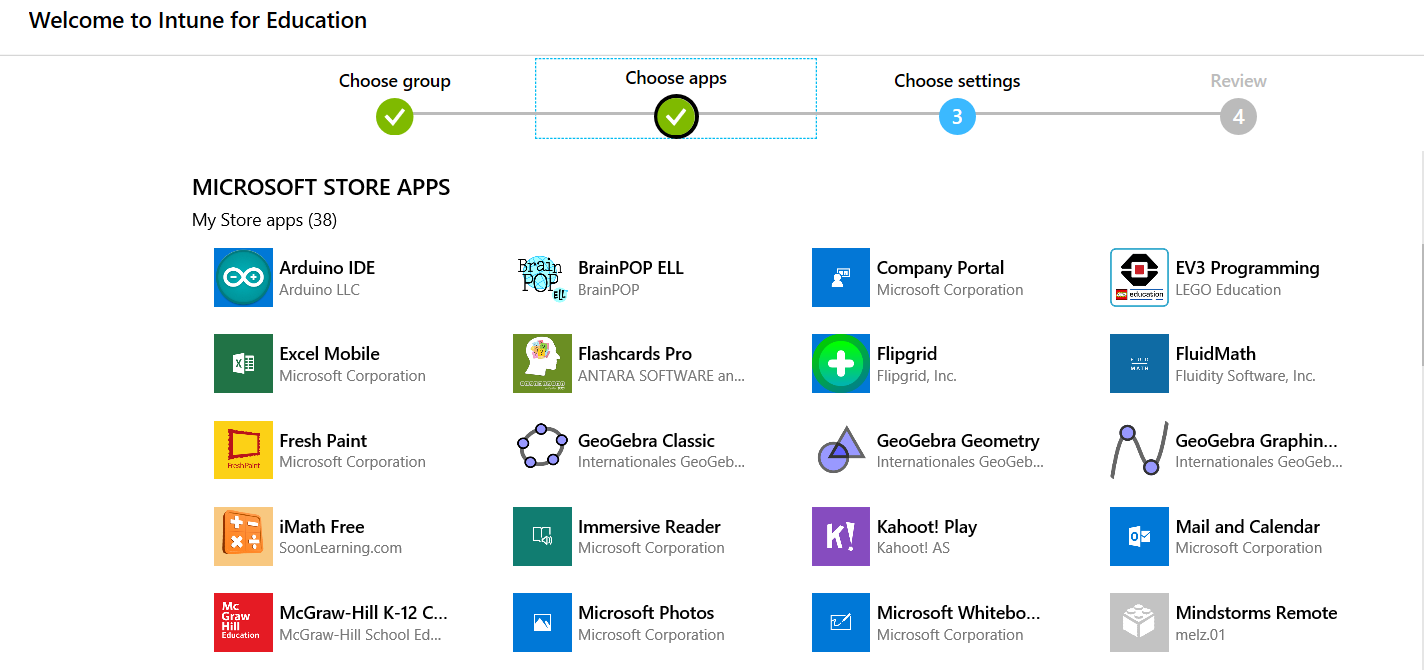Select the Kahoot! Play purple icon
Image resolution: width=1424 pixels, height=670 pixels.
tap(841, 536)
